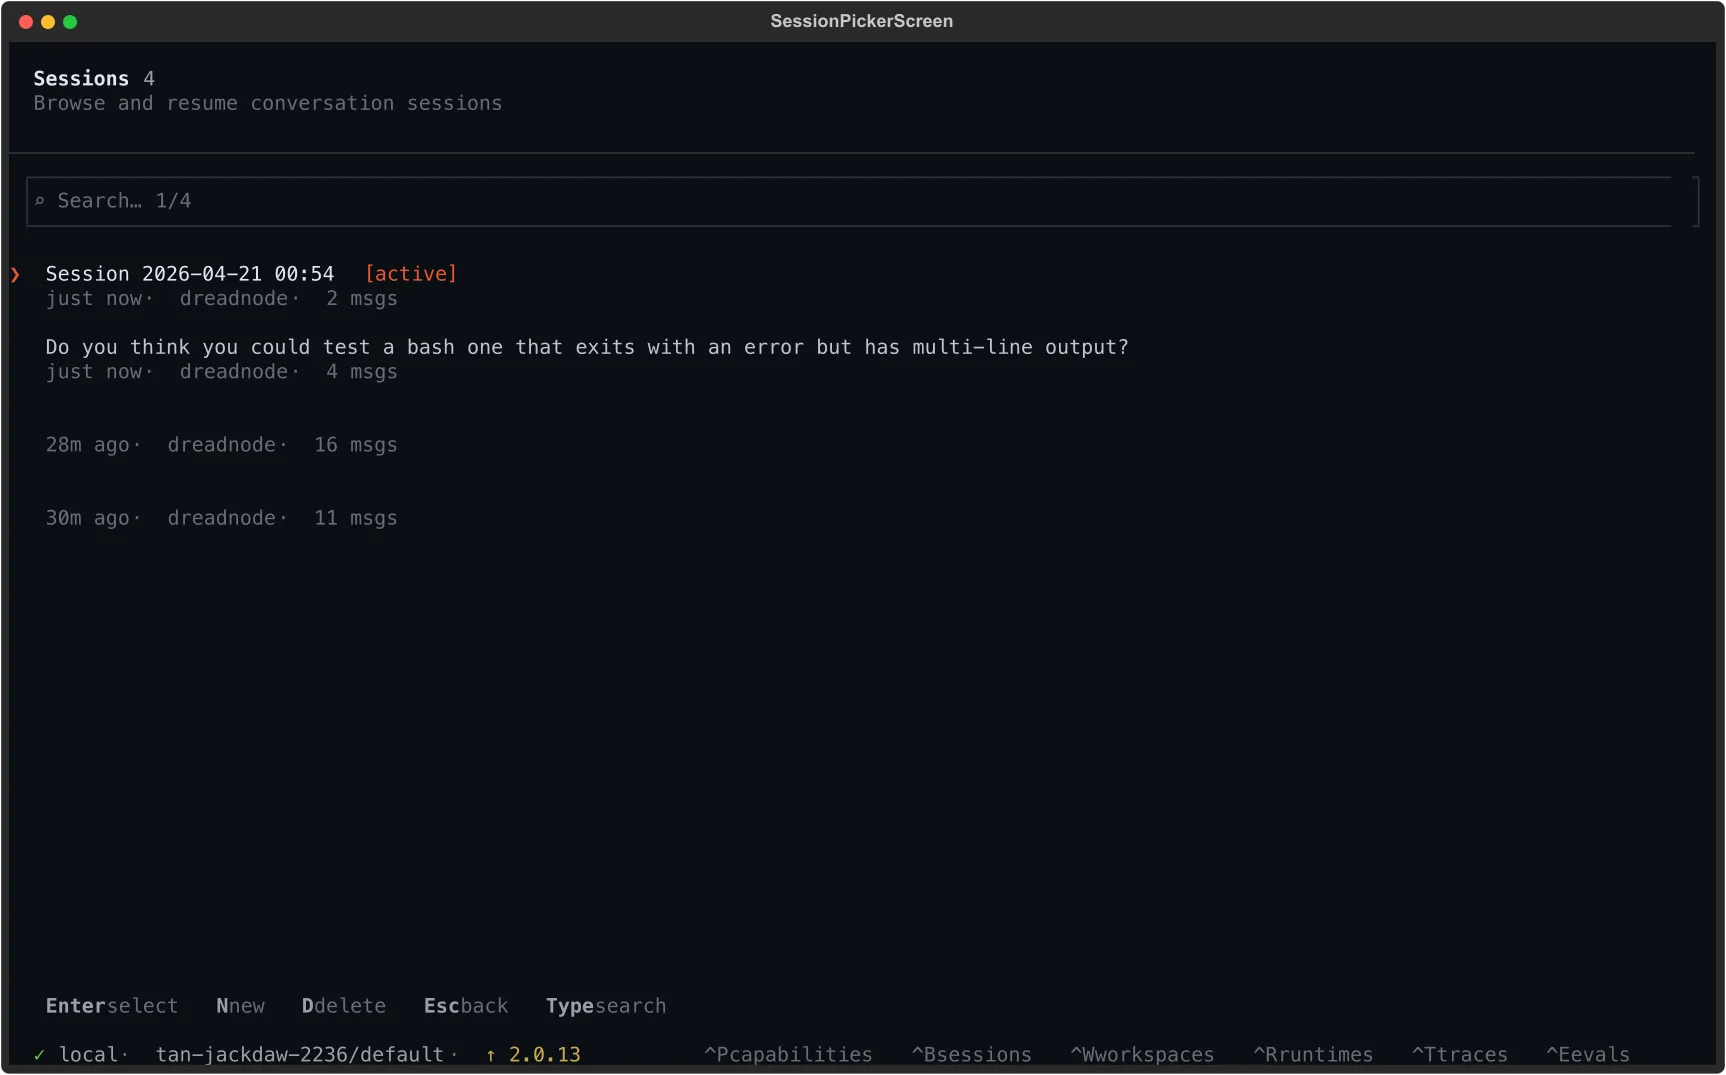Click the orange selection chevron beside active session
The height and width of the screenshot is (1075, 1726).
coord(14,274)
